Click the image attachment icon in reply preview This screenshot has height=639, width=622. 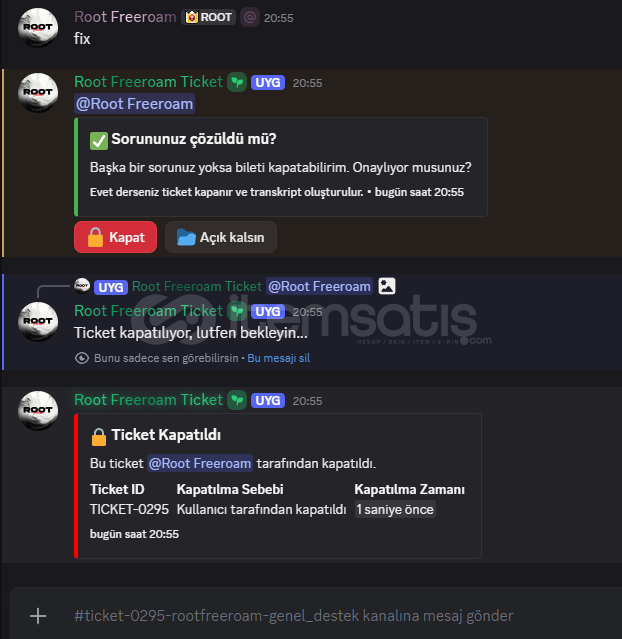click(386, 286)
